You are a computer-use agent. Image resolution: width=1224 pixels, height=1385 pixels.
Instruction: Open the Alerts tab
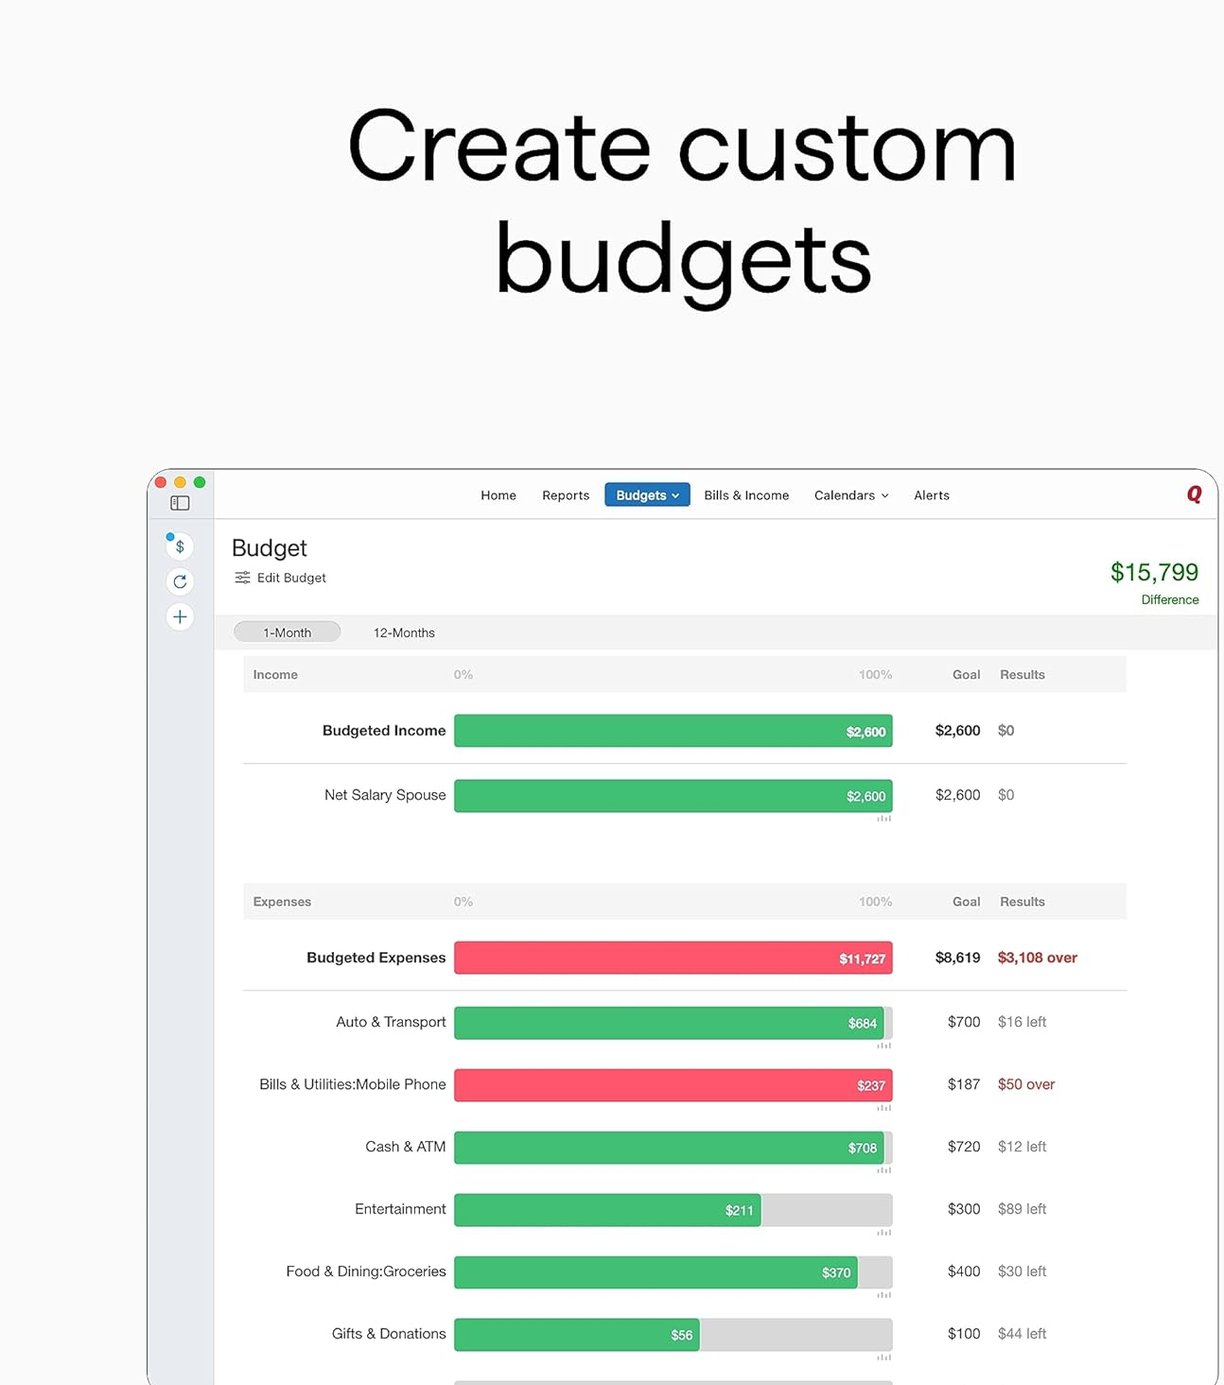(931, 495)
